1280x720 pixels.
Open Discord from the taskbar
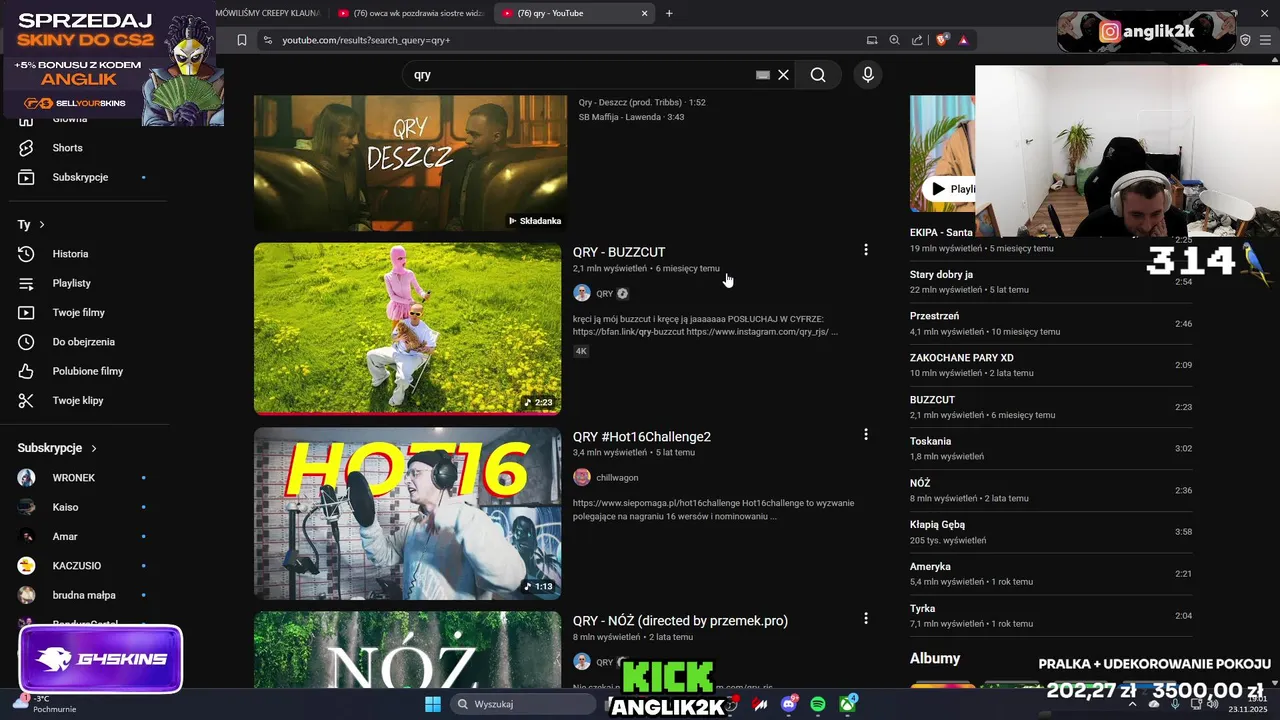pyautogui.click(x=789, y=704)
